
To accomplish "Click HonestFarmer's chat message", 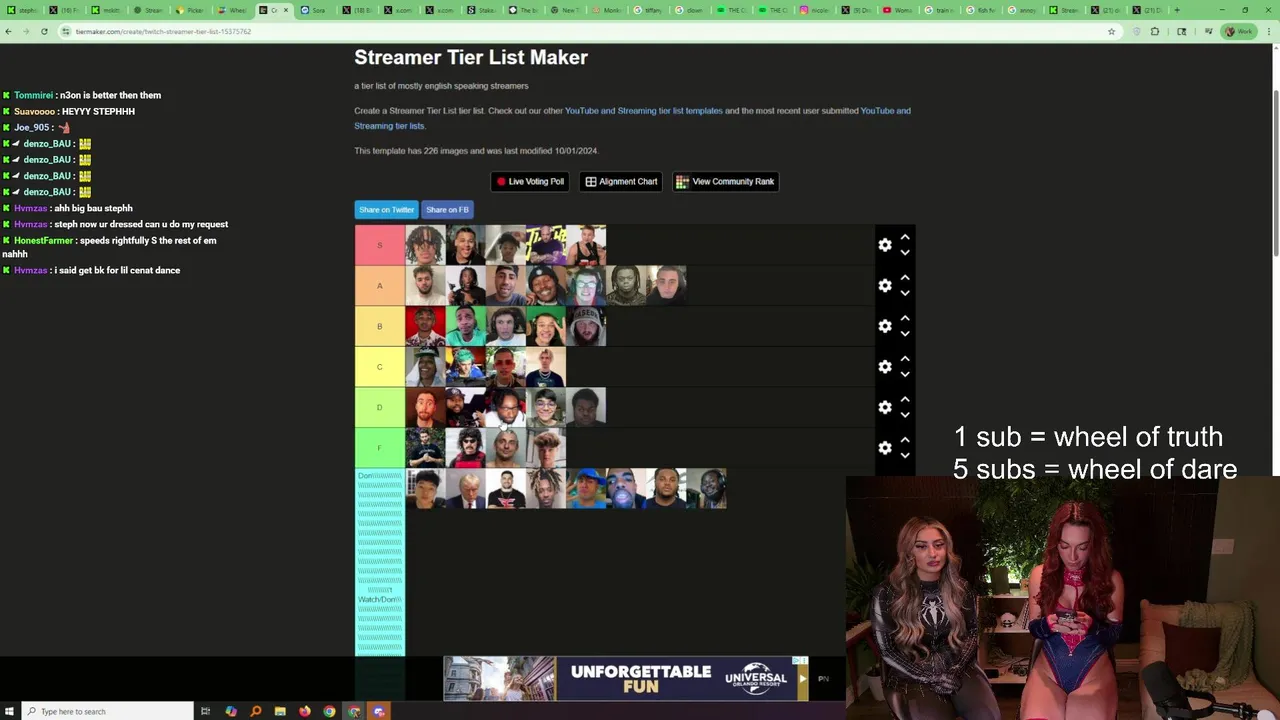I will (x=109, y=247).
